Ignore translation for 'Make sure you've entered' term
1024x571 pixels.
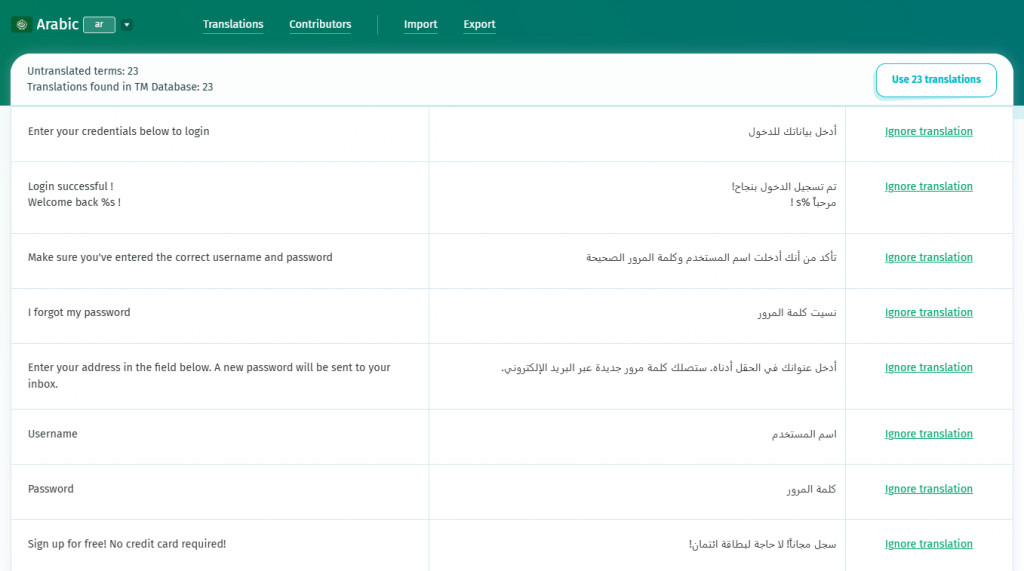pyautogui.click(x=928, y=257)
